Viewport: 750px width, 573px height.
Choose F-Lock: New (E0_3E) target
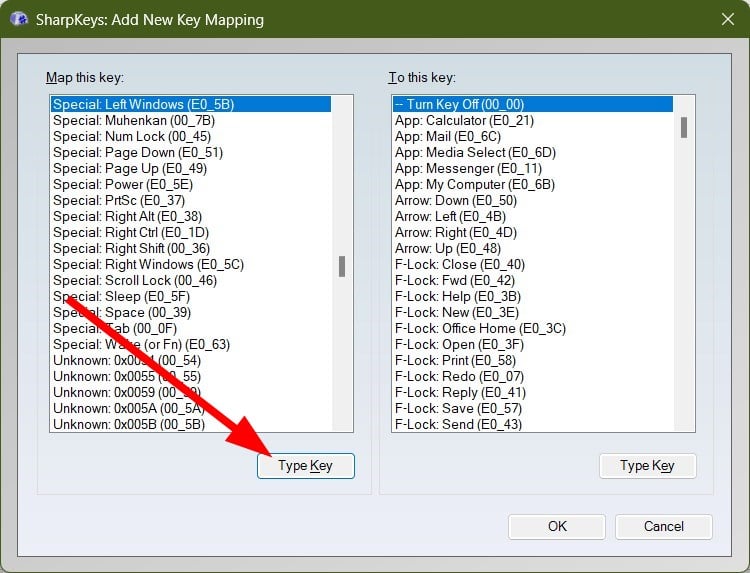point(533,313)
